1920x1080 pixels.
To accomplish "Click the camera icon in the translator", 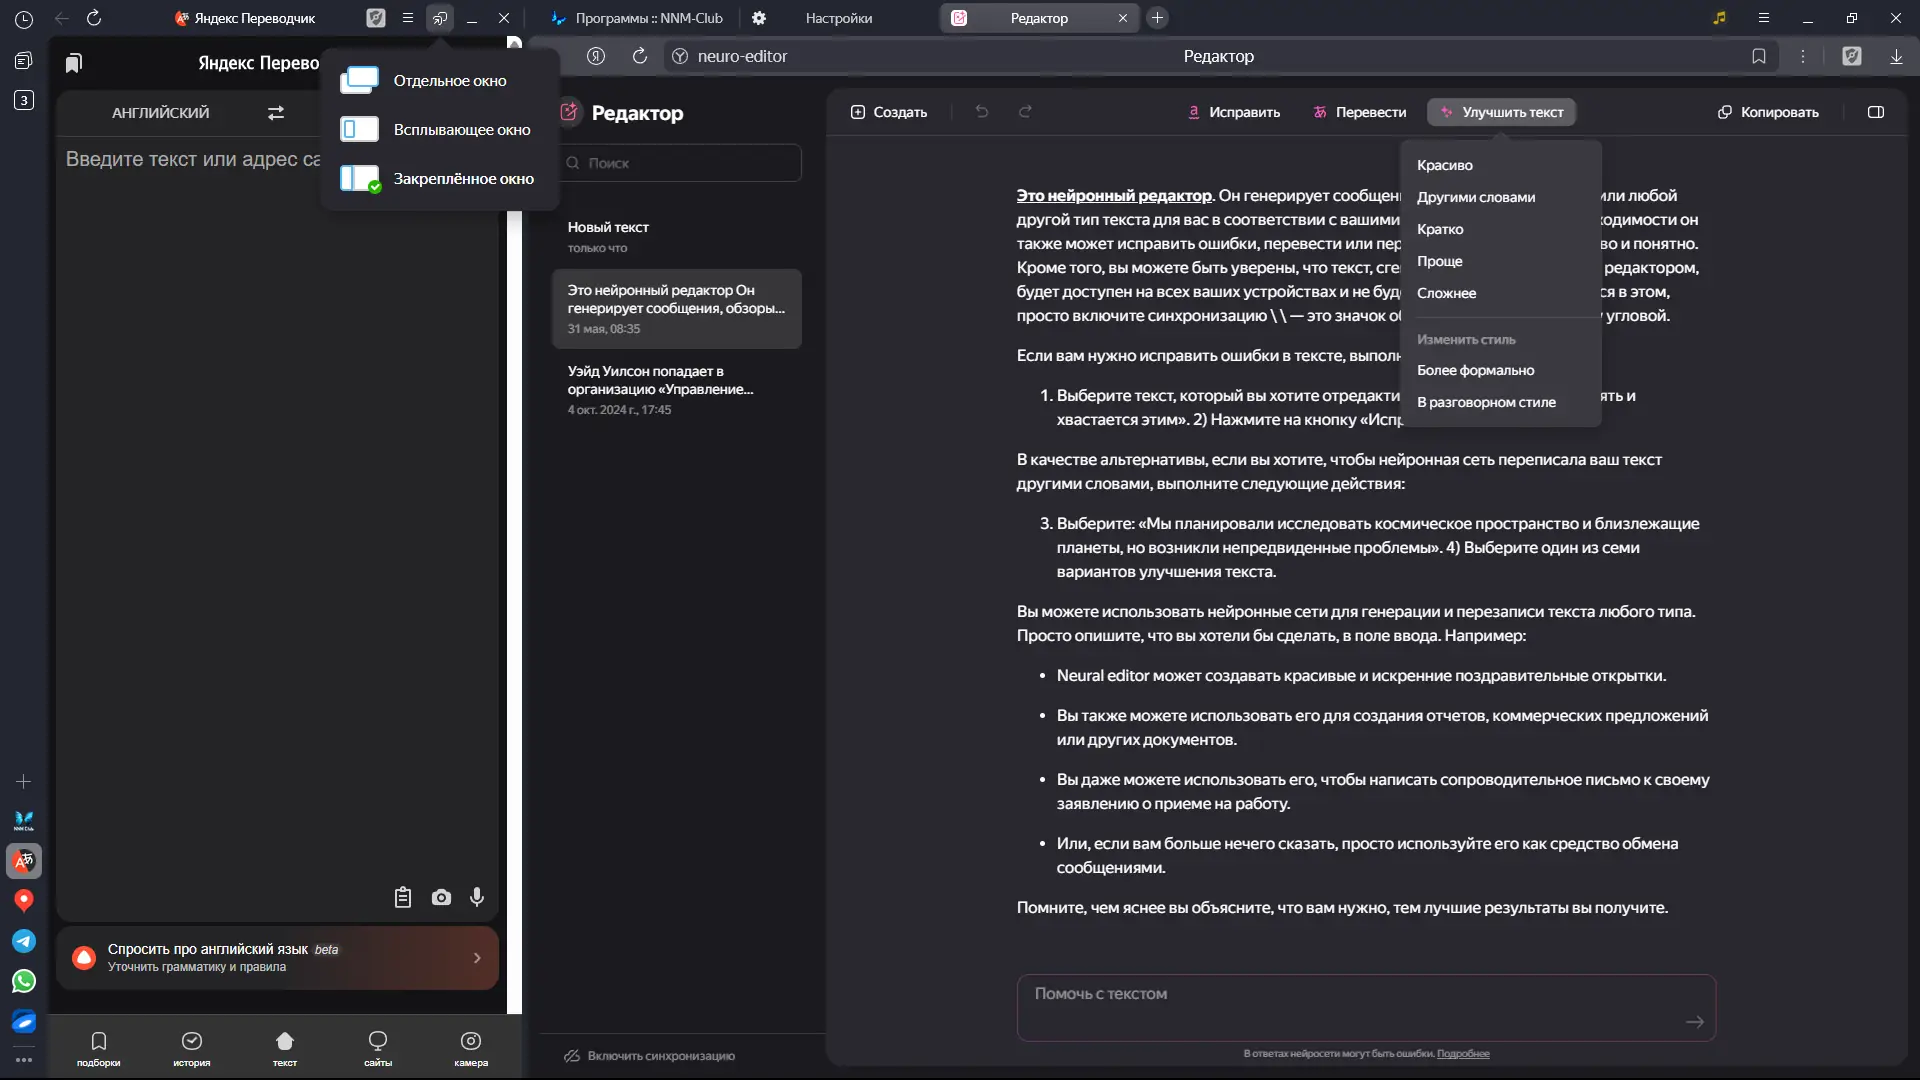I will pos(441,898).
